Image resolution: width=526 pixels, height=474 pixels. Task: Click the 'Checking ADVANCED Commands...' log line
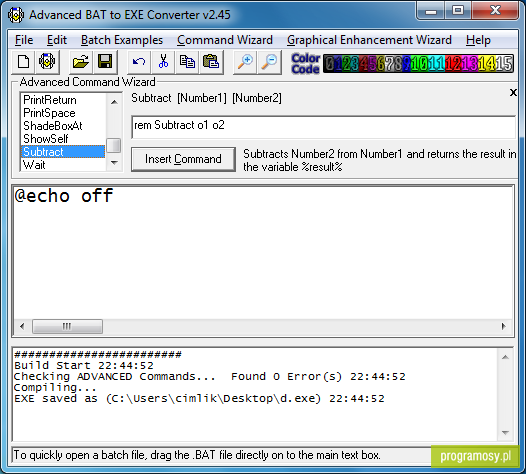coord(210,376)
